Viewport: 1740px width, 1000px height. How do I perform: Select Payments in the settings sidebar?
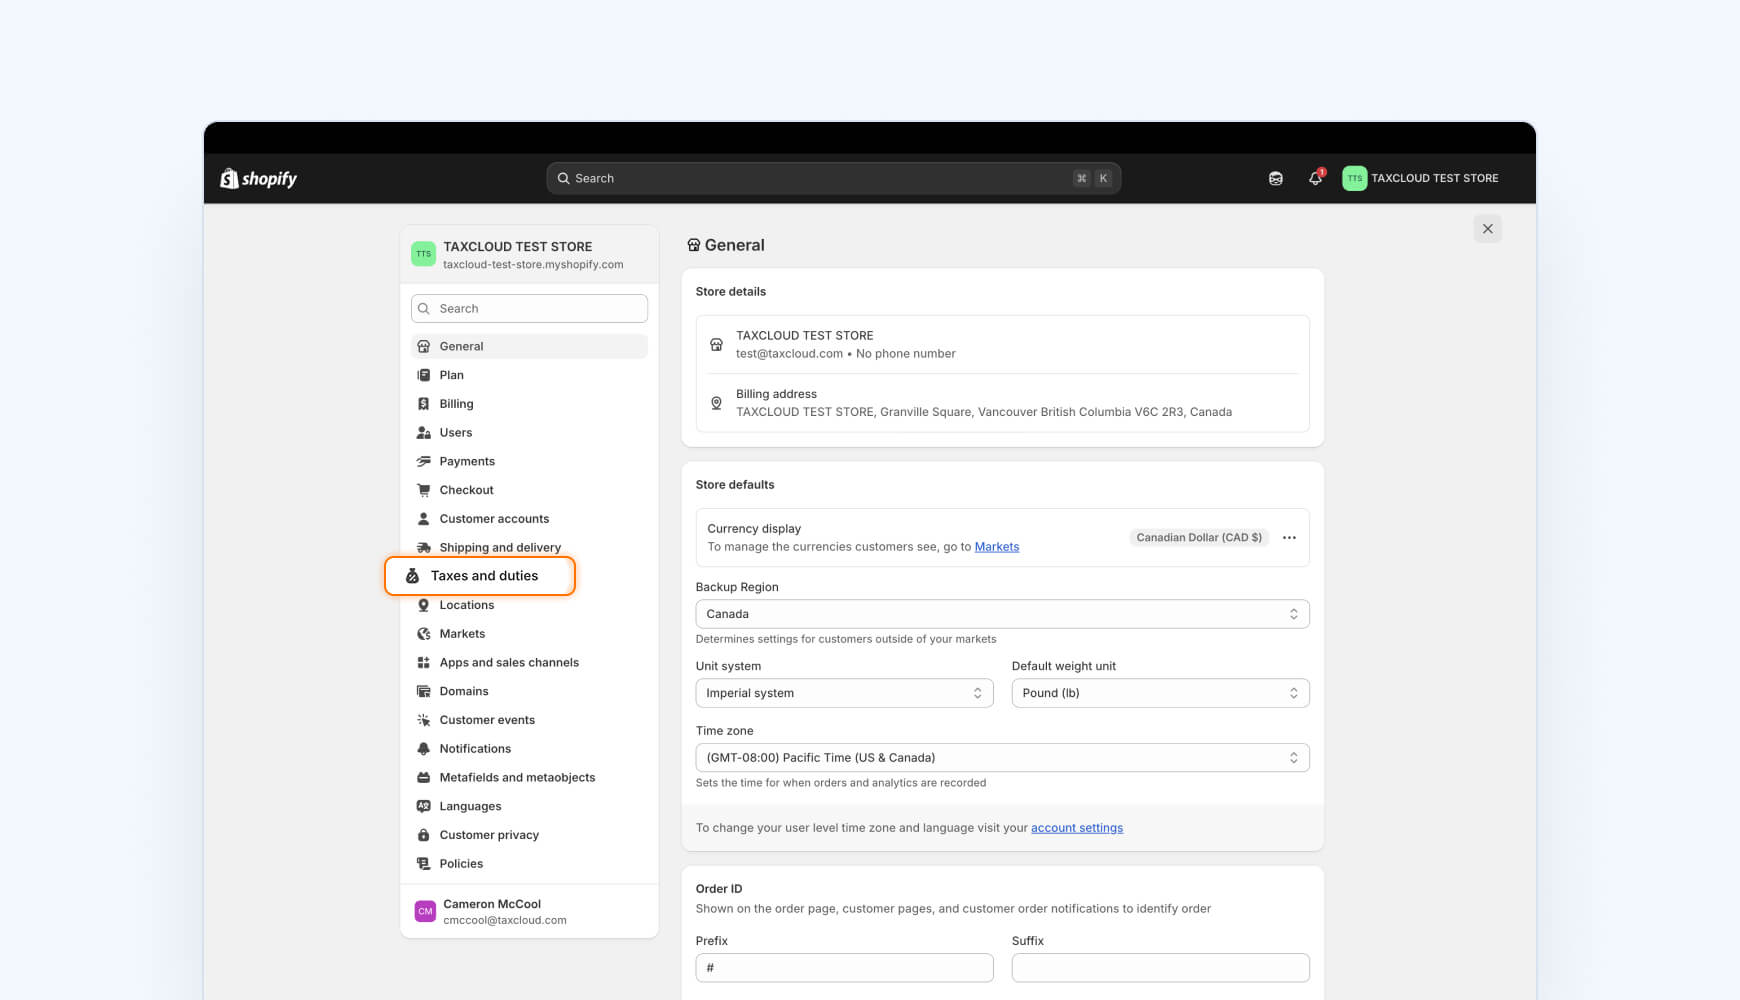pyautogui.click(x=466, y=461)
